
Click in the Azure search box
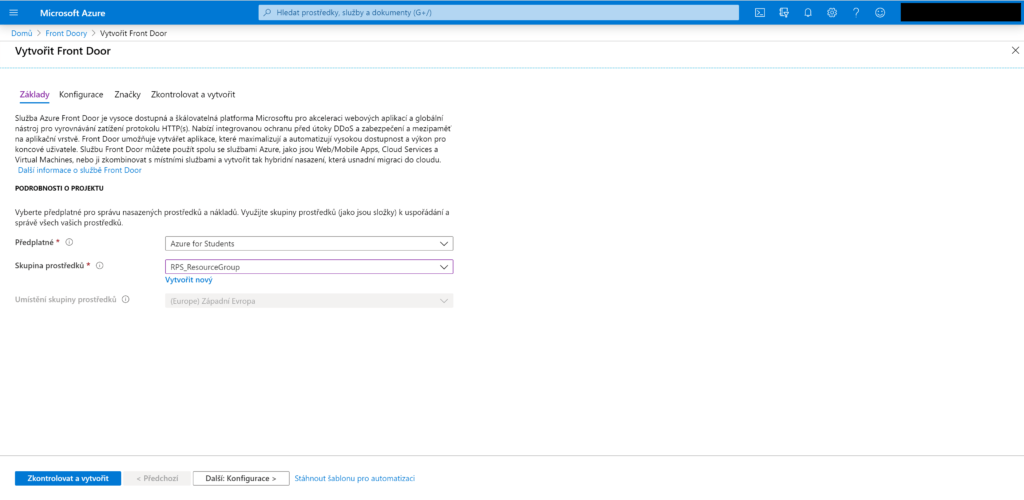(497, 13)
